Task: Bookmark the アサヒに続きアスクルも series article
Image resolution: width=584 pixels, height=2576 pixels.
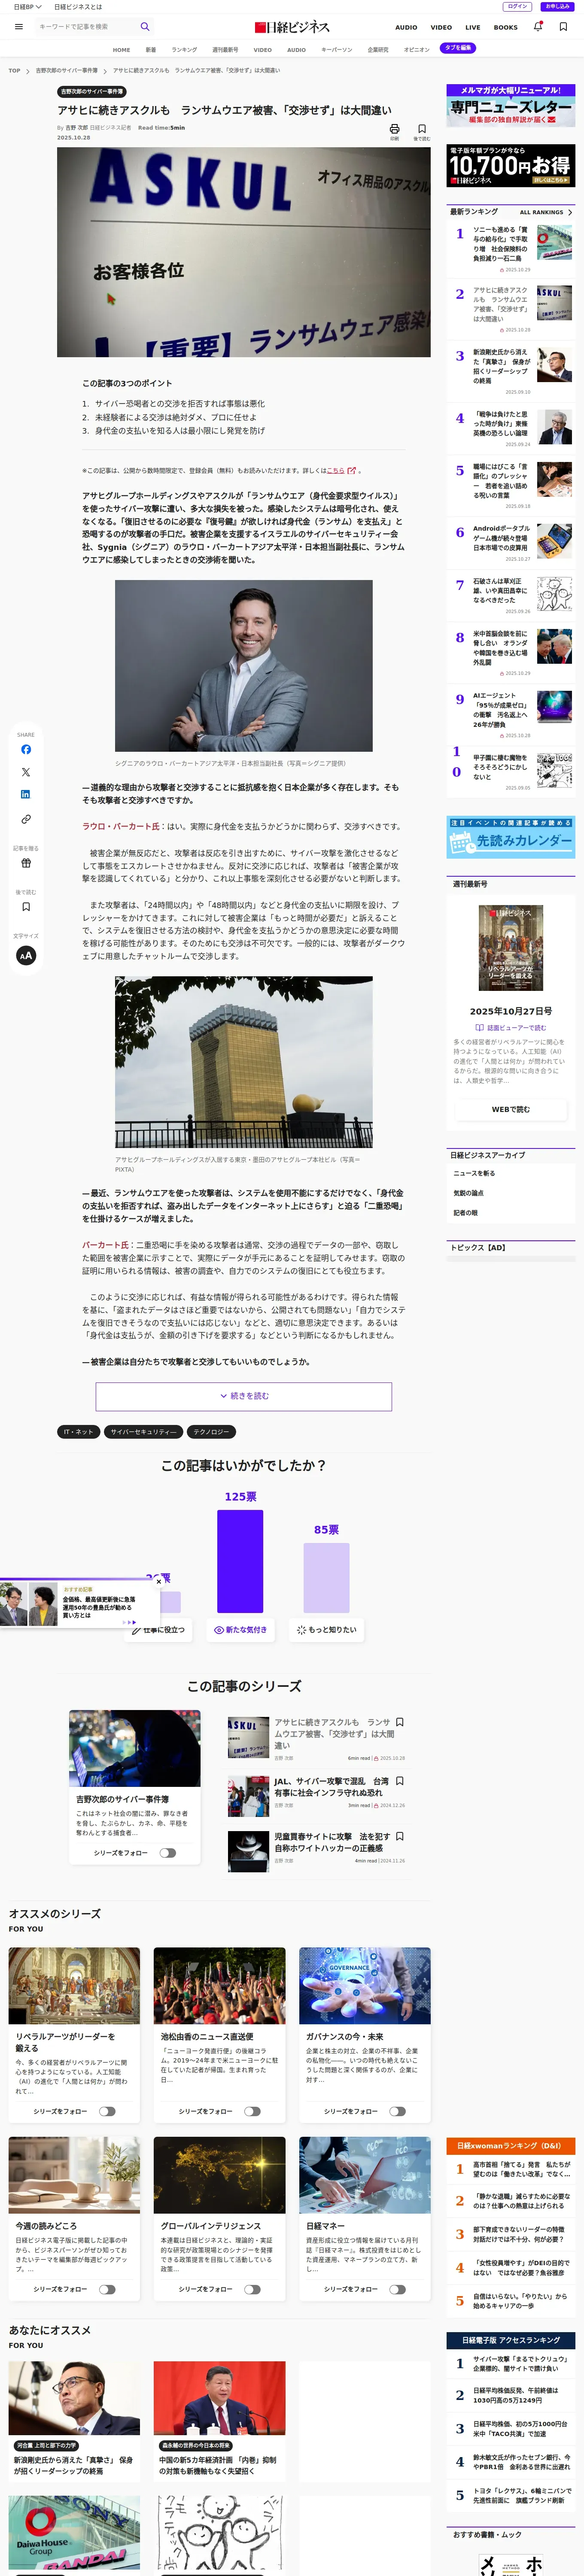Action: click(400, 1722)
